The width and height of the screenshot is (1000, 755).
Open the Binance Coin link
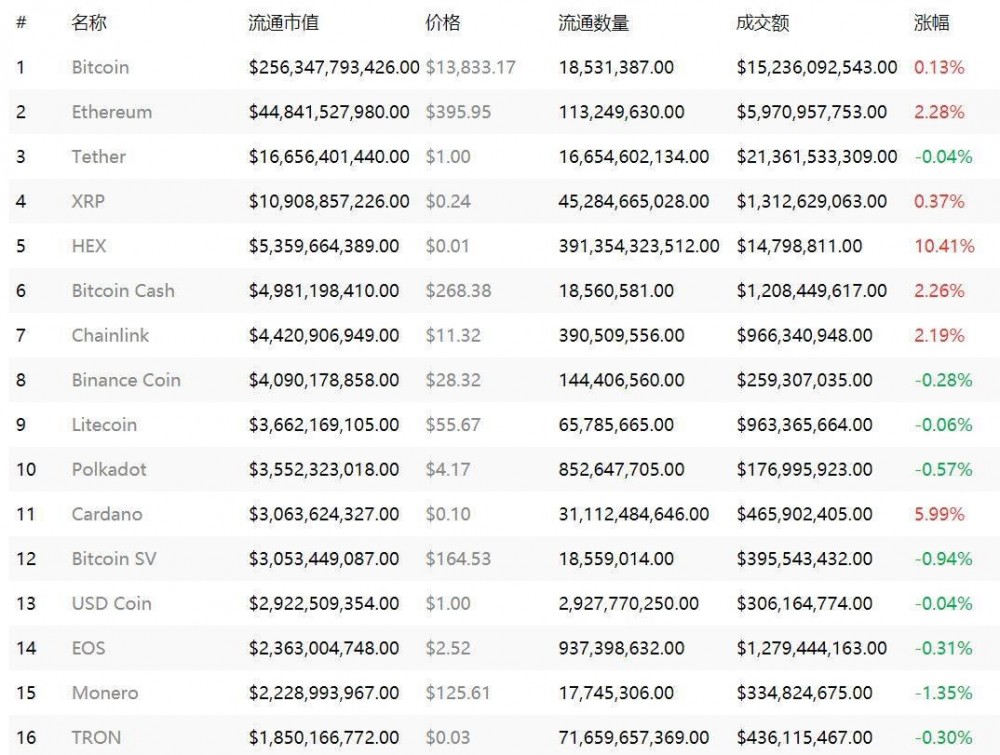126,380
